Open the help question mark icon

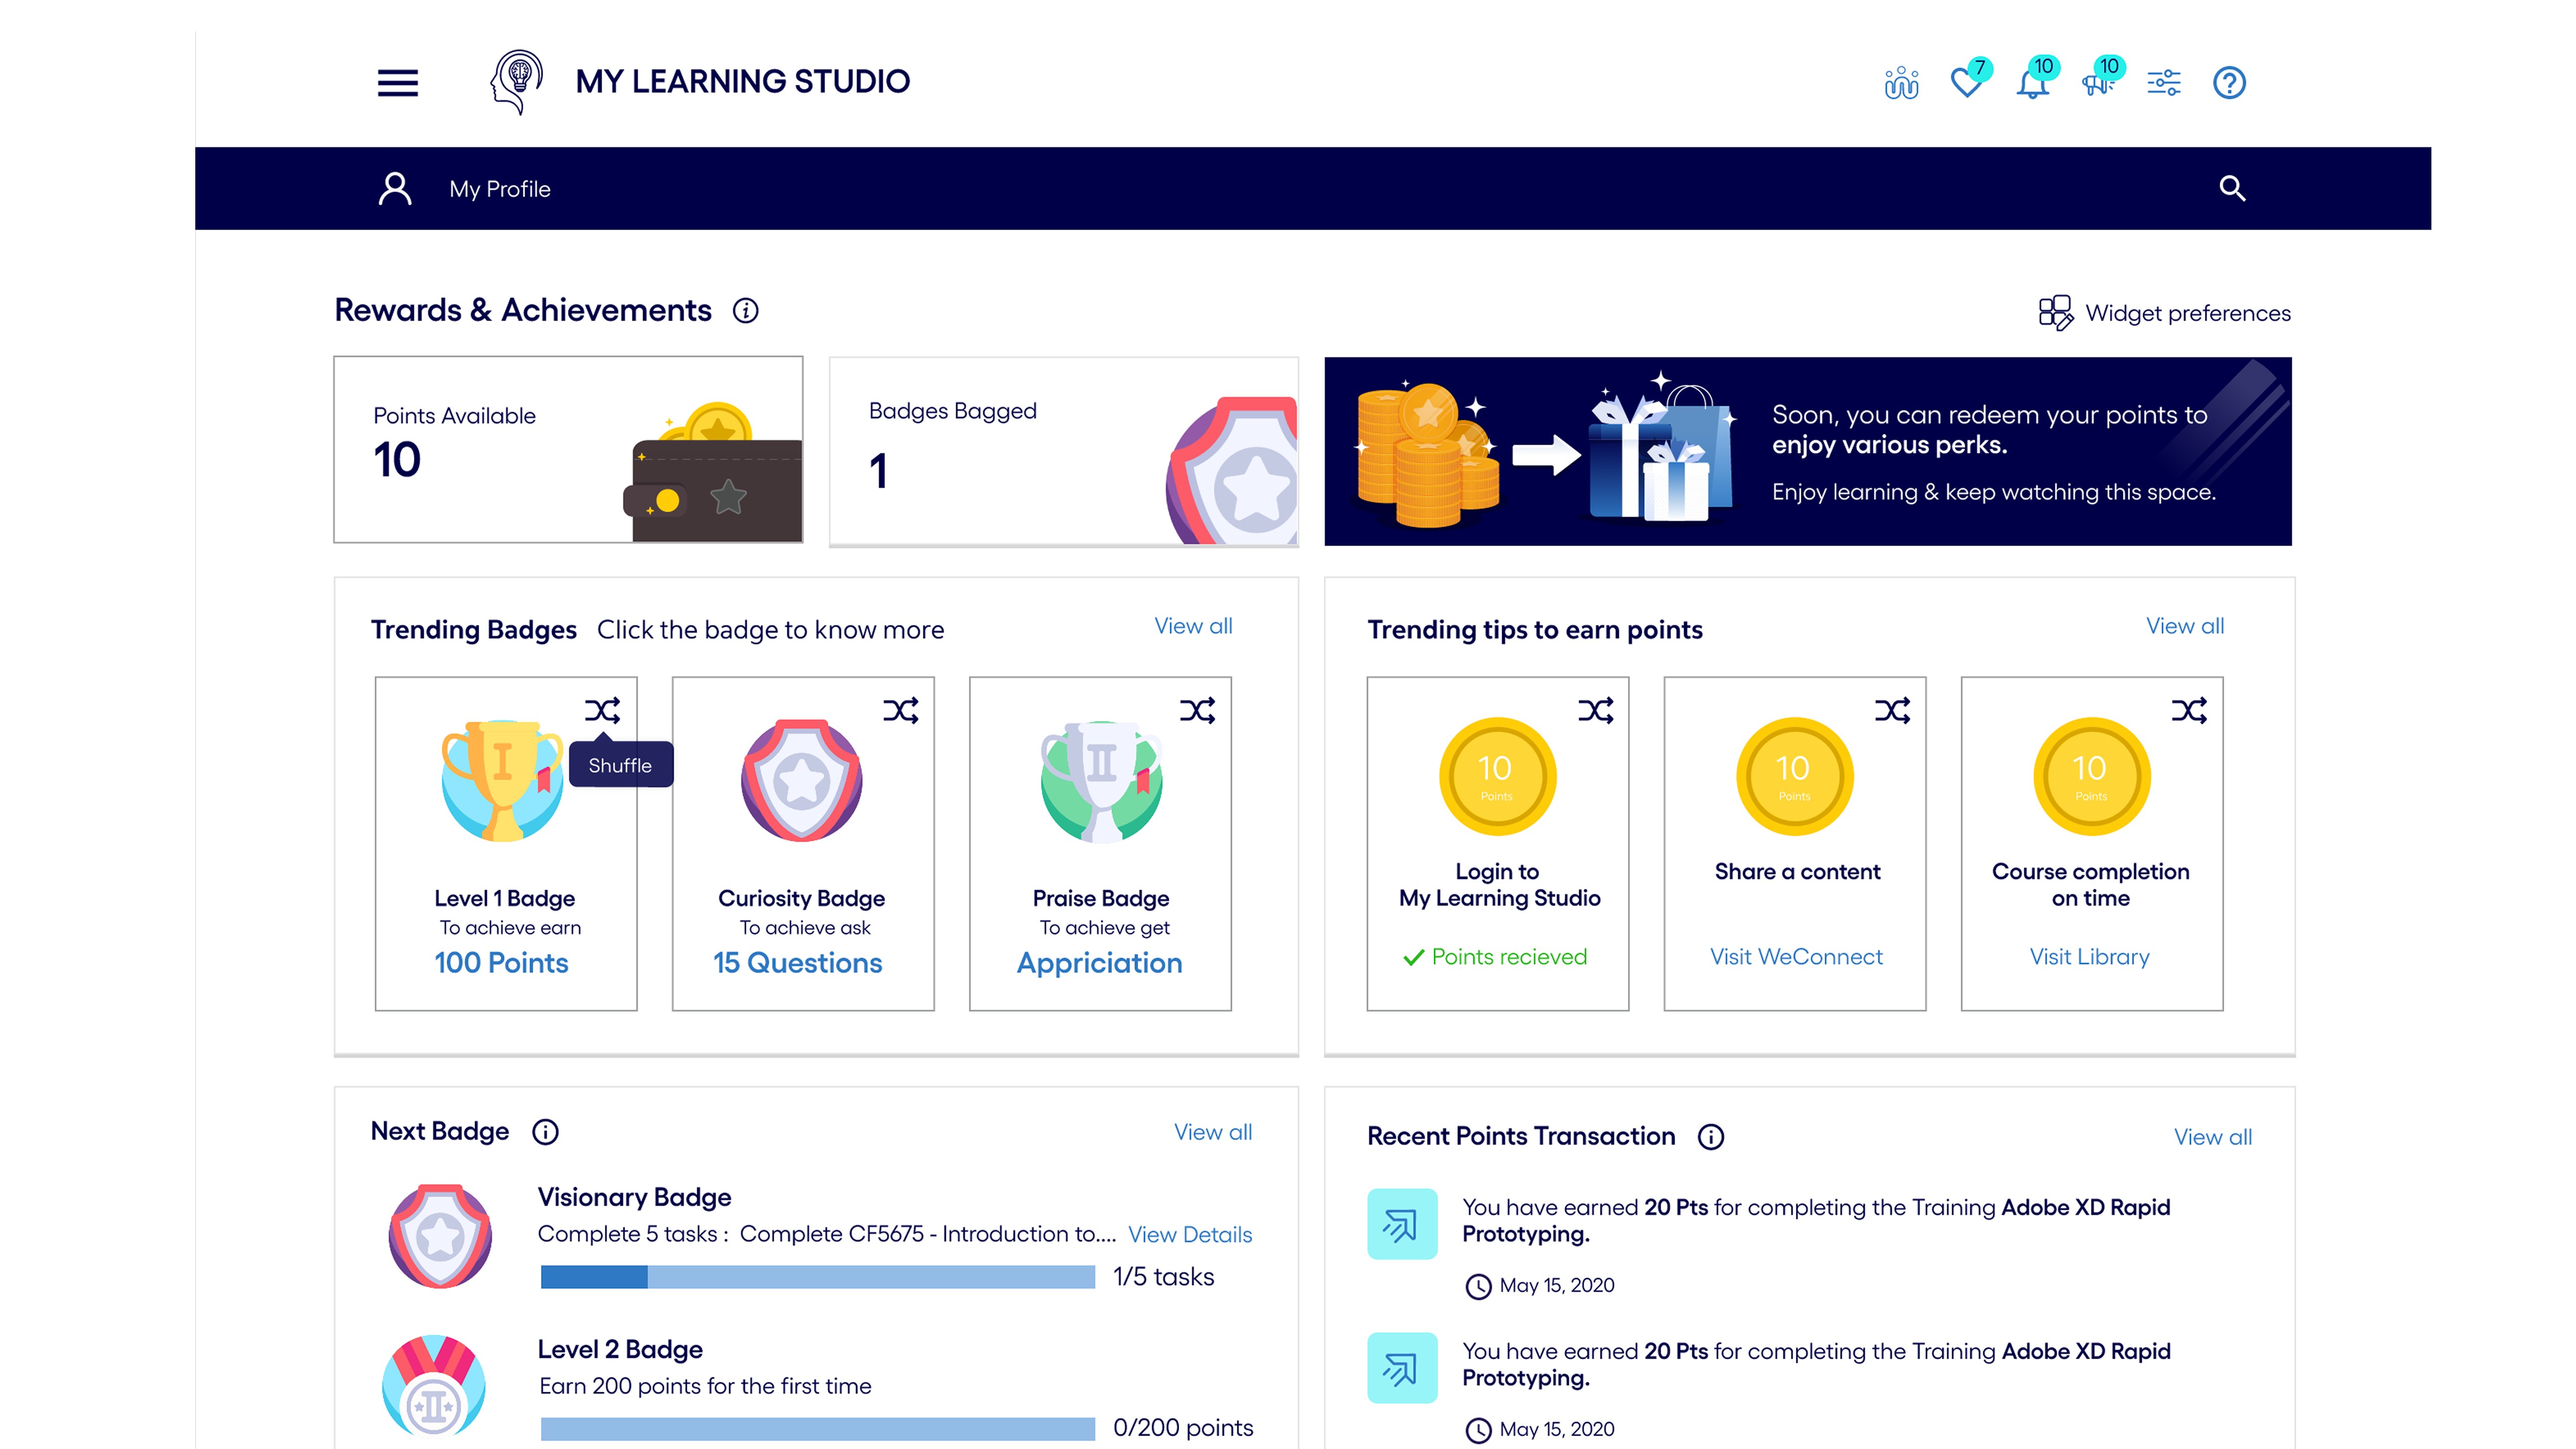[x=2229, y=83]
